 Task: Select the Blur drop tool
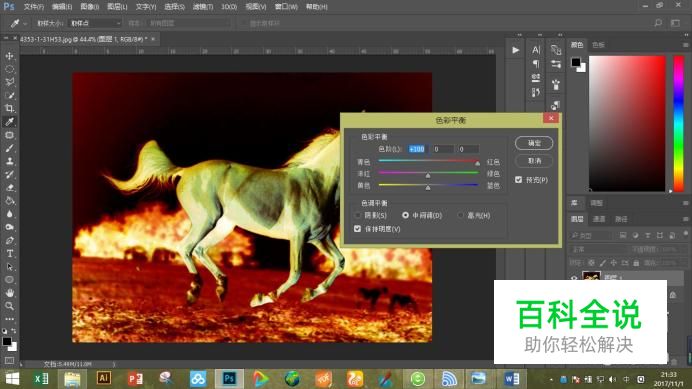click(x=9, y=214)
